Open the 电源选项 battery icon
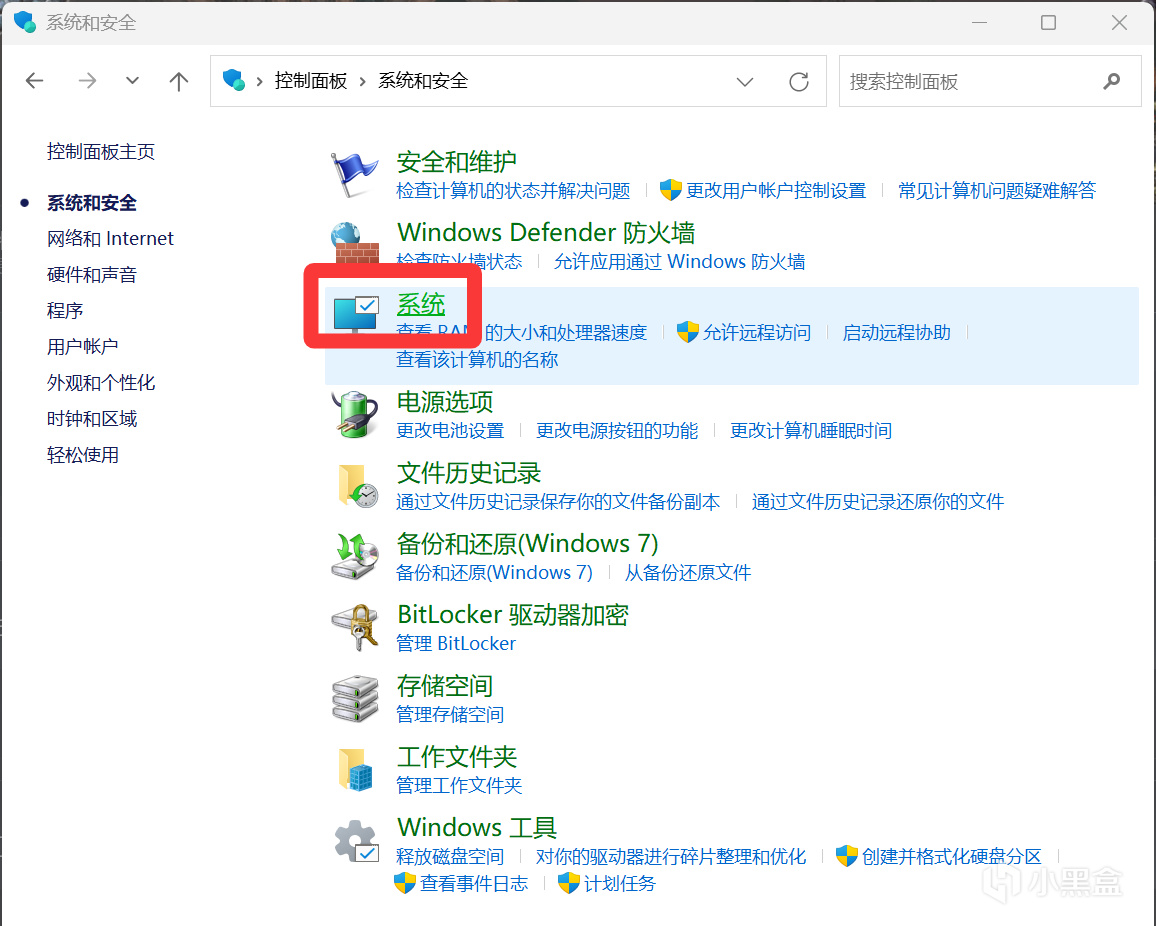 point(355,414)
